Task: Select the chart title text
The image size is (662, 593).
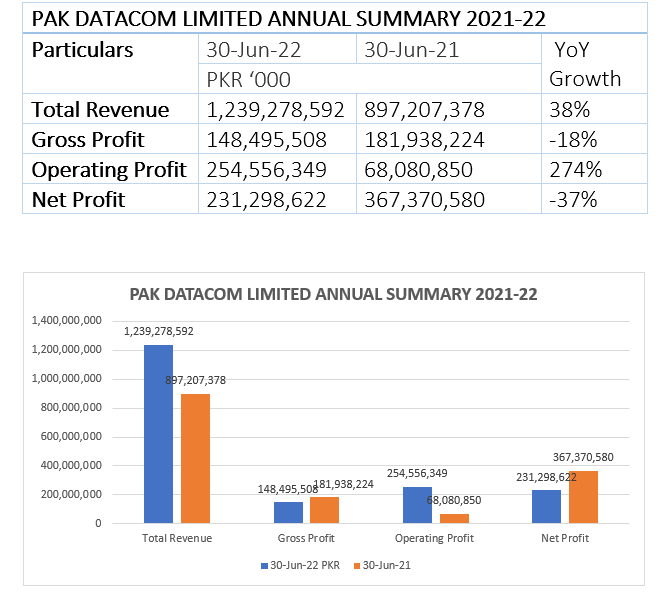Action: pos(333,294)
